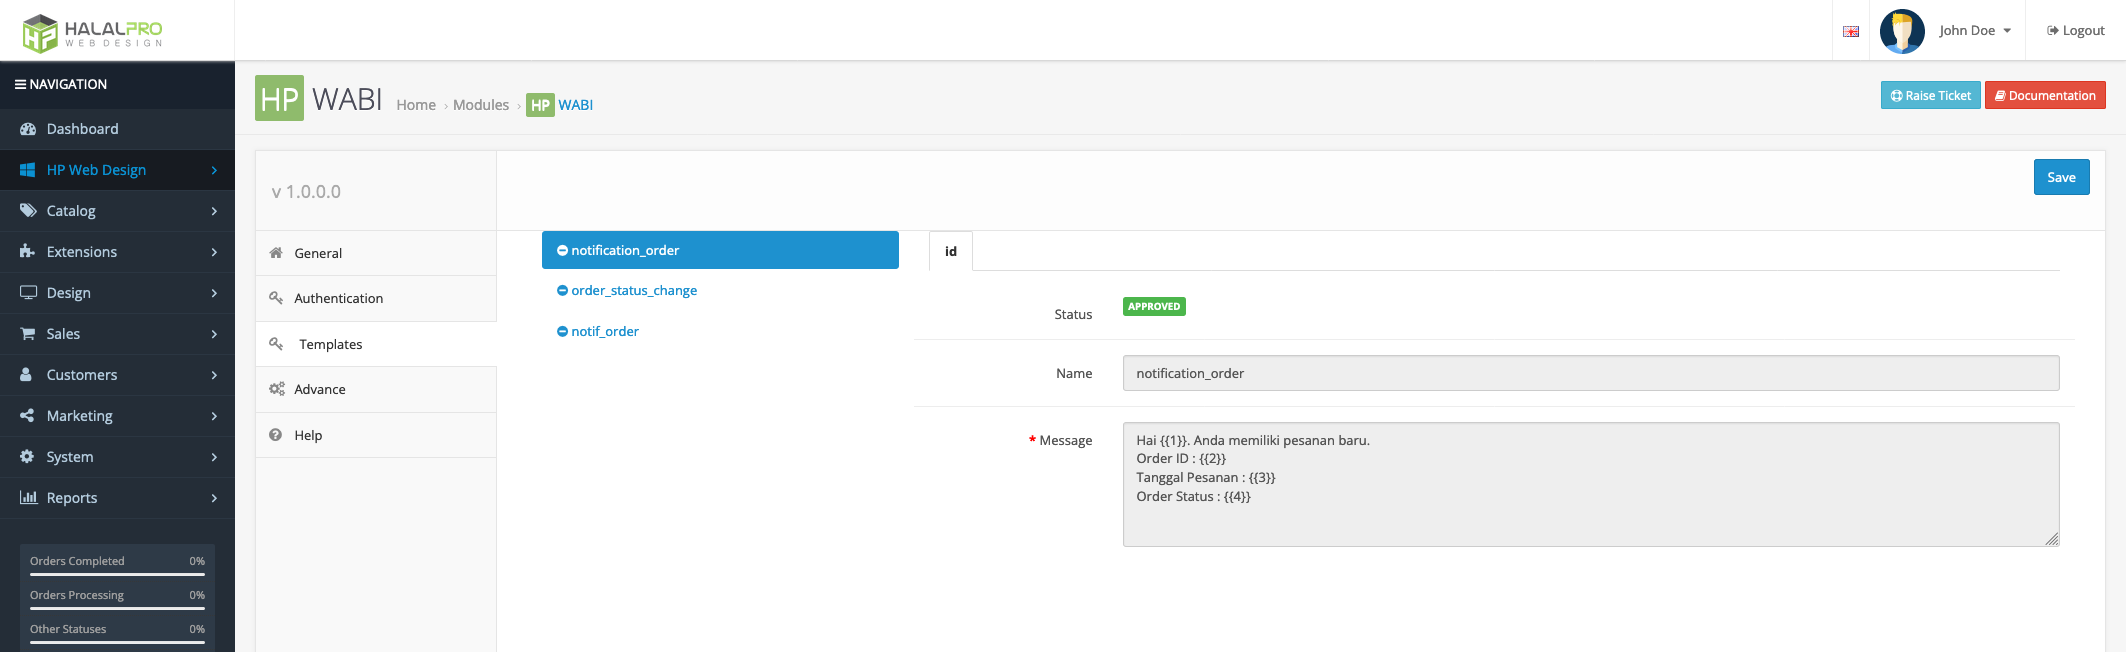Click the large HP WABI logo badge
2126x652 pixels.
[279, 98]
